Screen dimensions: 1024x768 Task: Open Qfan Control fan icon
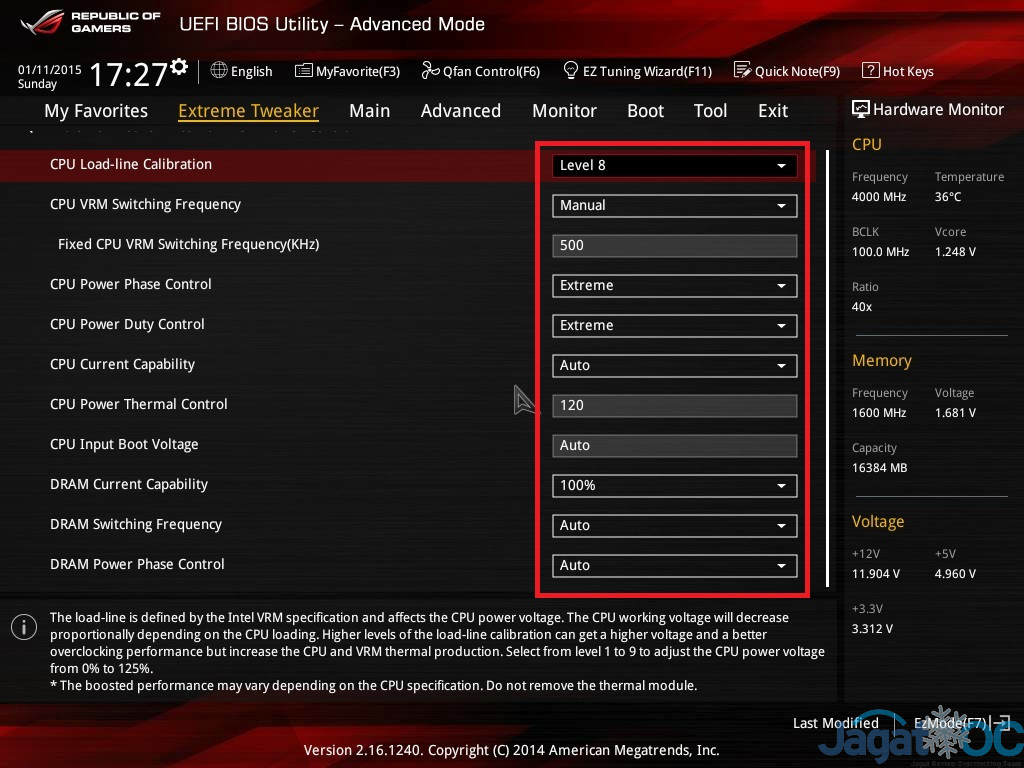point(430,71)
